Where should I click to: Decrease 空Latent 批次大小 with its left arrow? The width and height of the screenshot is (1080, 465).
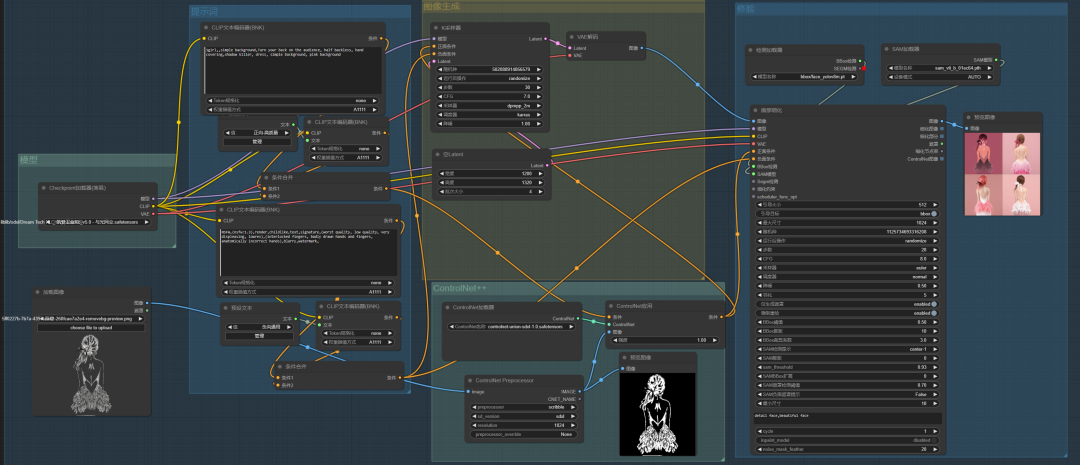click(441, 192)
